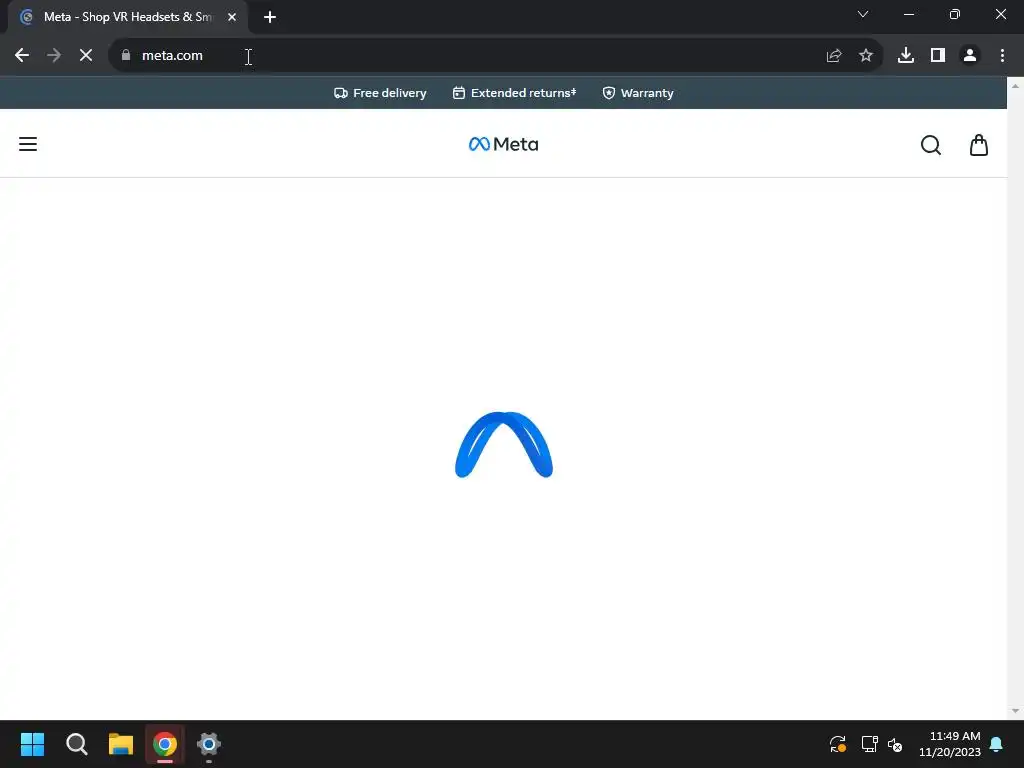Open the tab search dropdown
Image resolution: width=1024 pixels, height=768 pixels.
pos(863,14)
